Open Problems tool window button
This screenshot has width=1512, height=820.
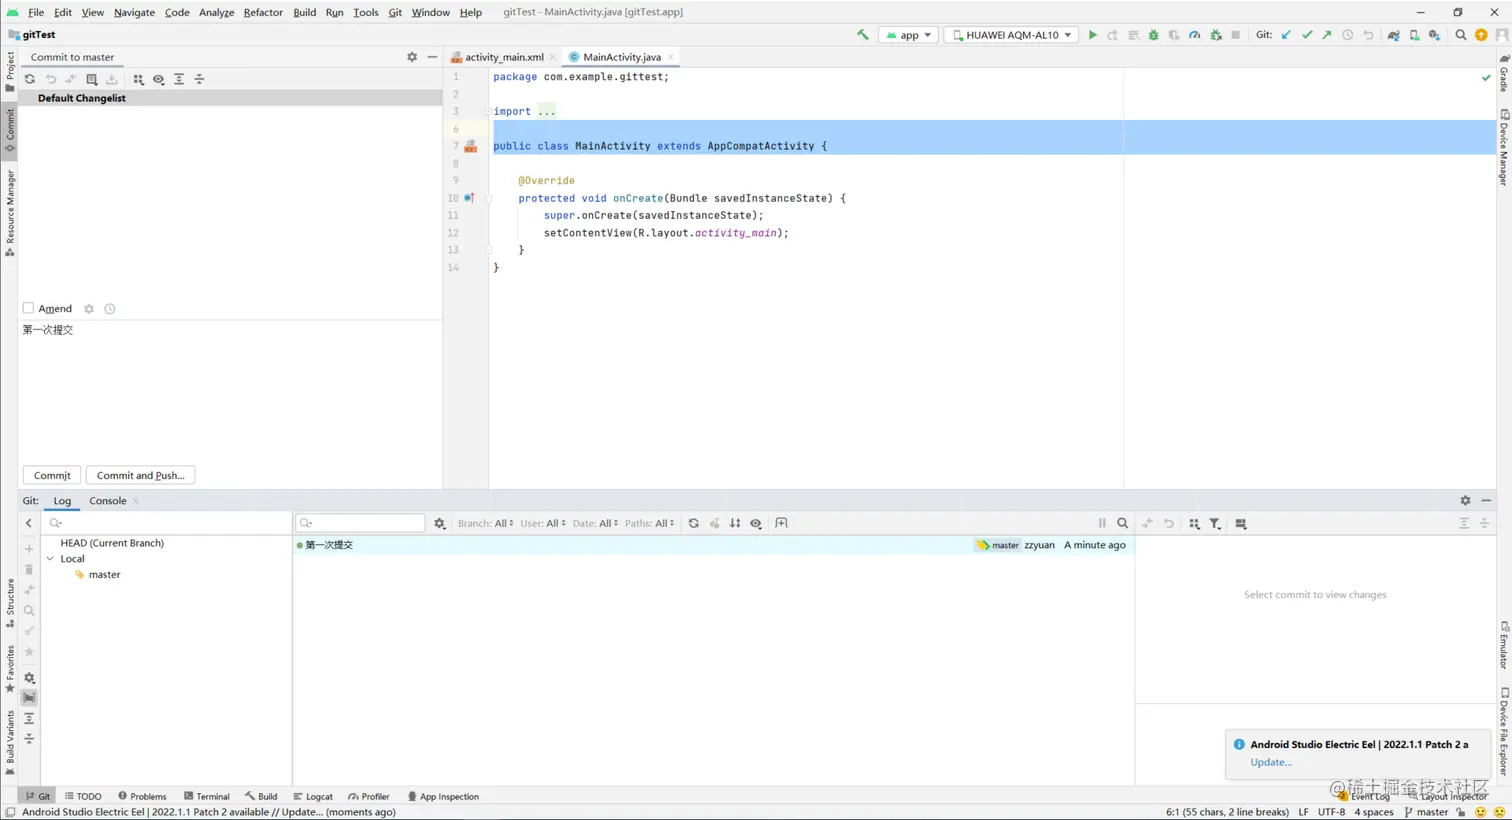pos(142,797)
